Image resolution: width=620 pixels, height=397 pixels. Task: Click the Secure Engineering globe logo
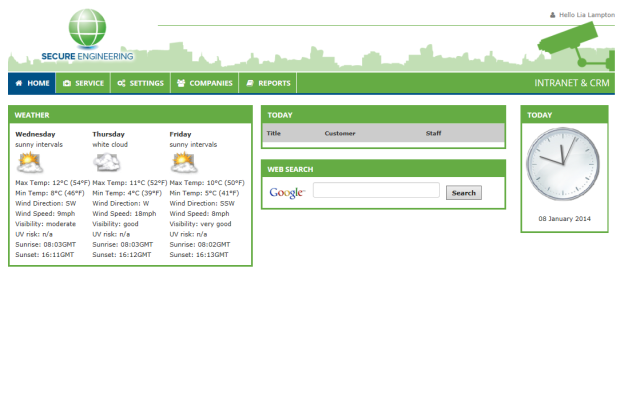pyautogui.click(x=87, y=28)
